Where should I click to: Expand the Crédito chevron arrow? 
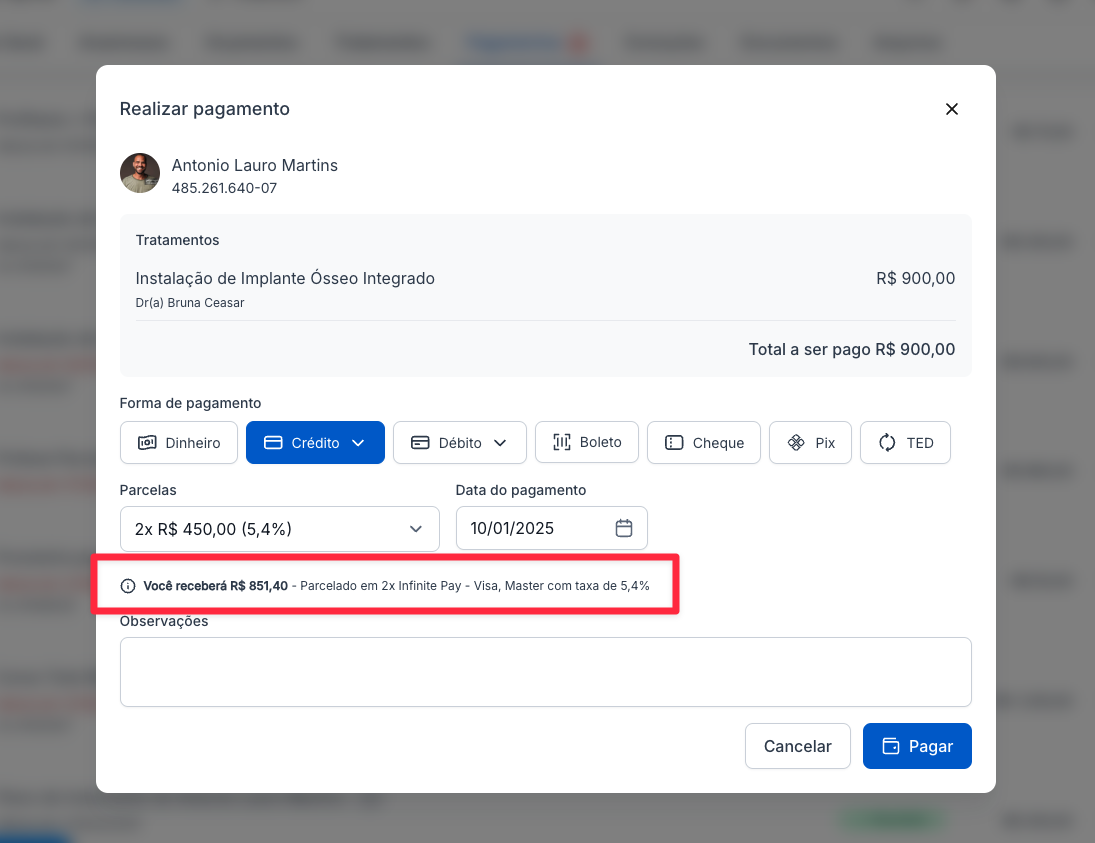pos(359,443)
